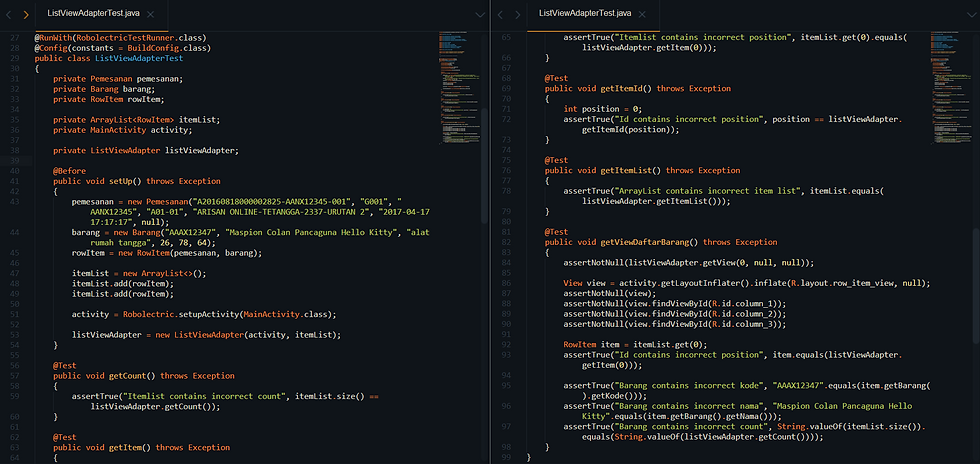Click the 'View view = activity.getLayoutInflater()' line
Viewport: 980px width, 464px height.
pyautogui.click(x=747, y=283)
